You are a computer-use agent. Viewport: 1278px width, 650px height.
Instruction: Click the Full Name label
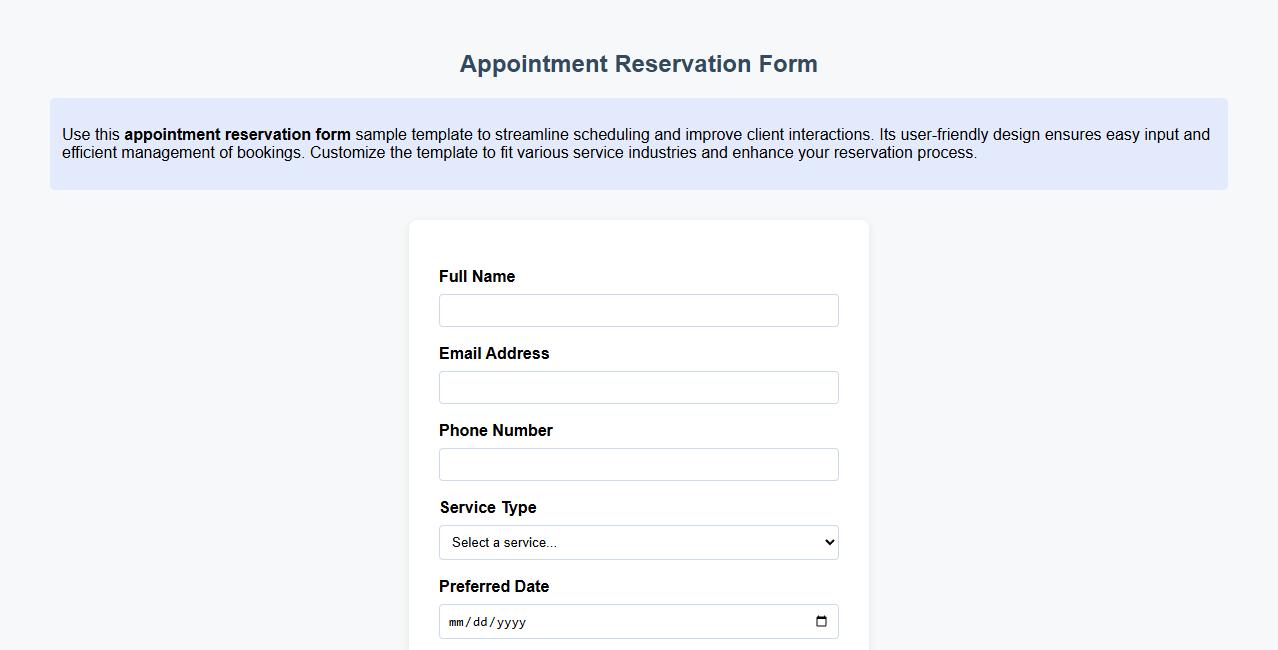pos(477,276)
